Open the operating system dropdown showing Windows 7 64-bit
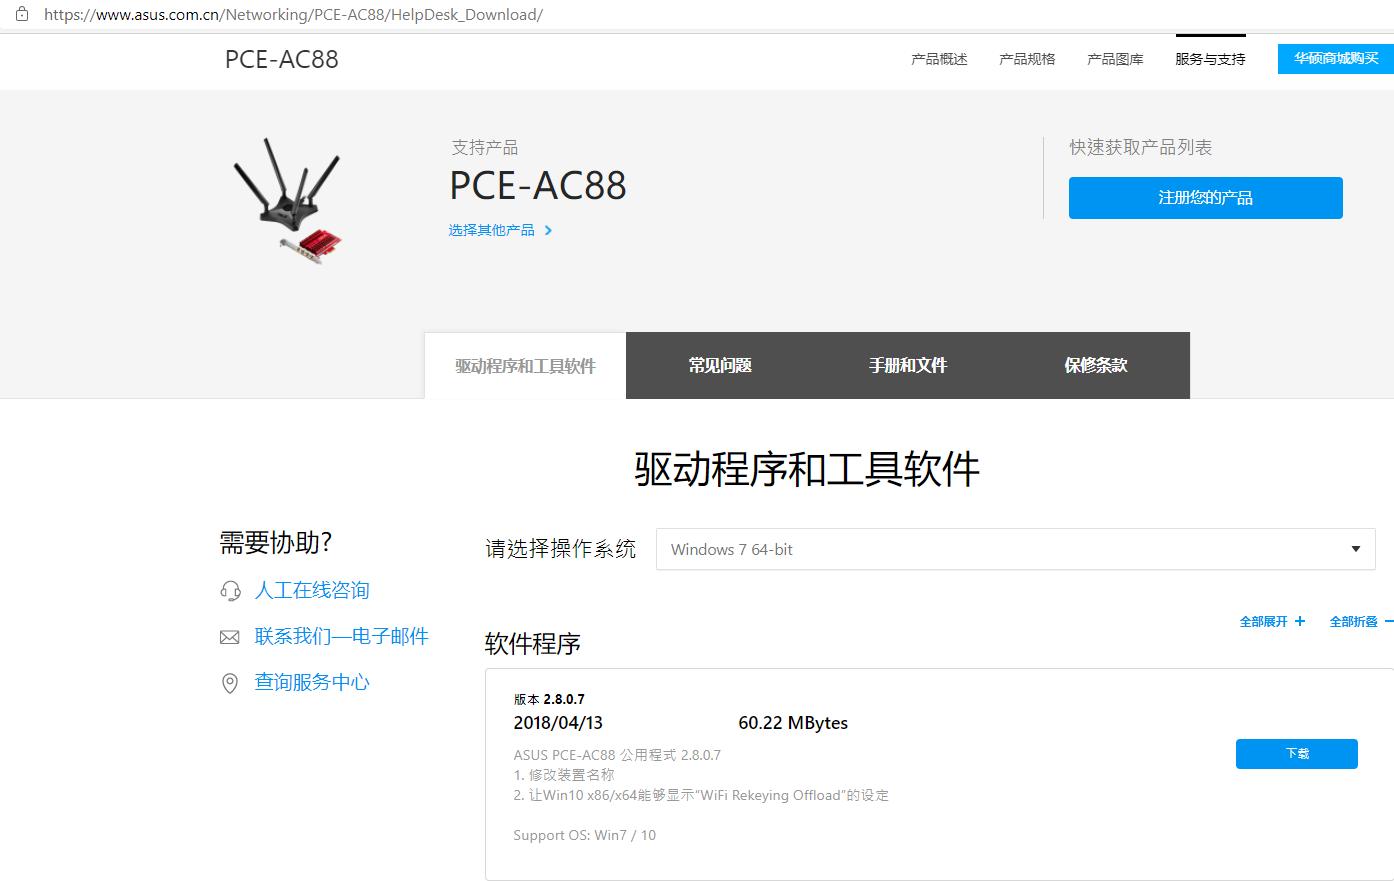 [1015, 549]
